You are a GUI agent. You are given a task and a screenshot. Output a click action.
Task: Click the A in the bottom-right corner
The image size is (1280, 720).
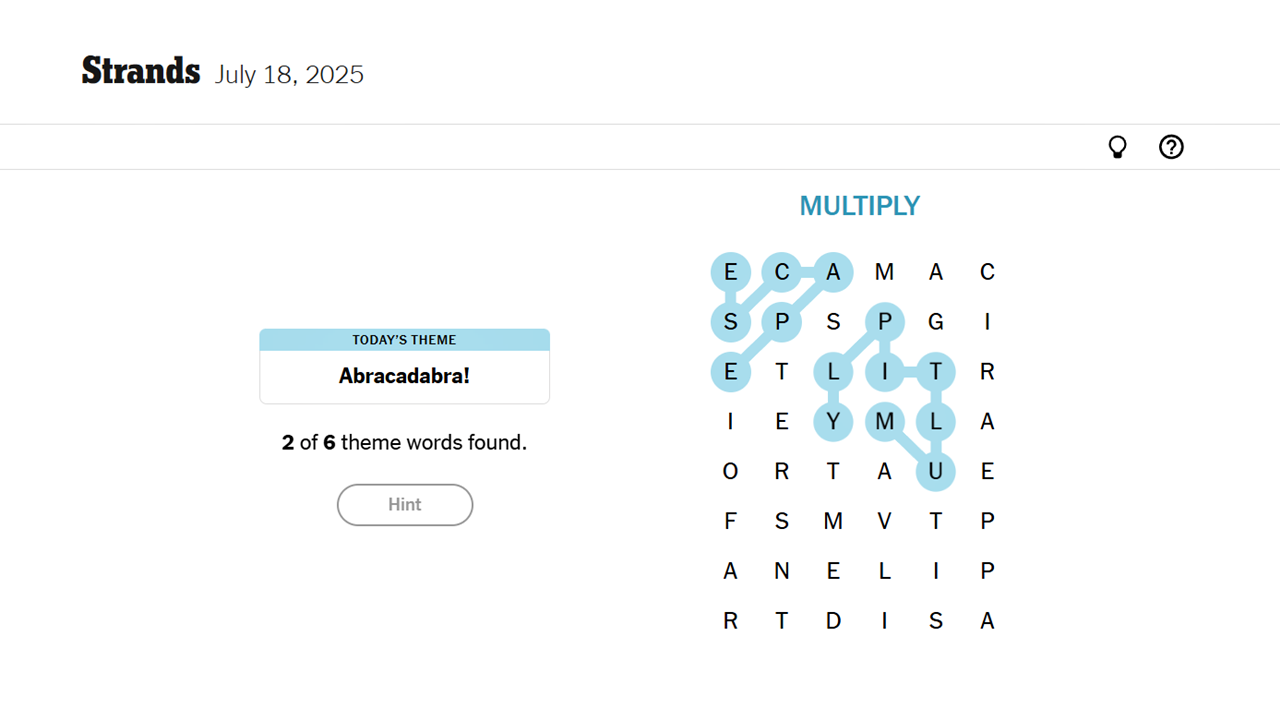pos(987,620)
